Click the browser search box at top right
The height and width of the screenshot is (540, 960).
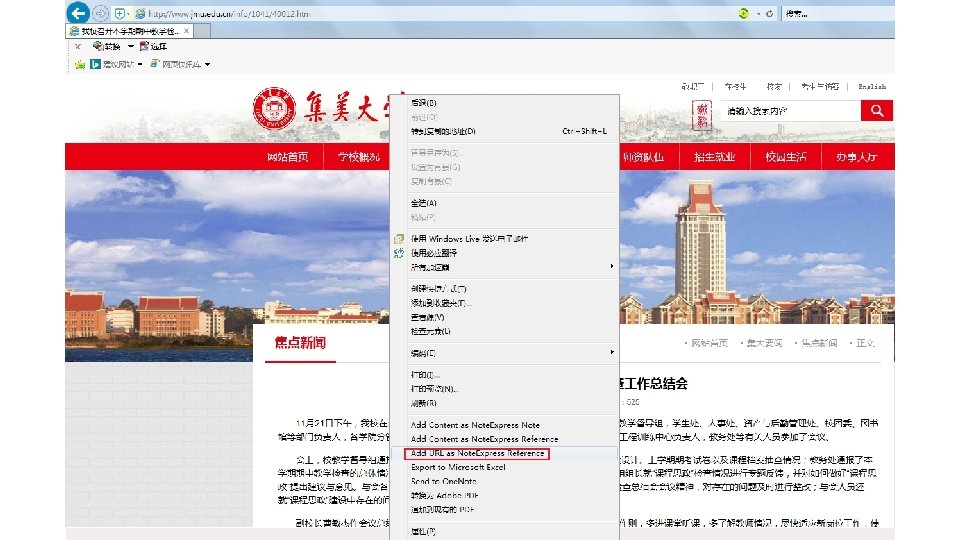click(838, 13)
